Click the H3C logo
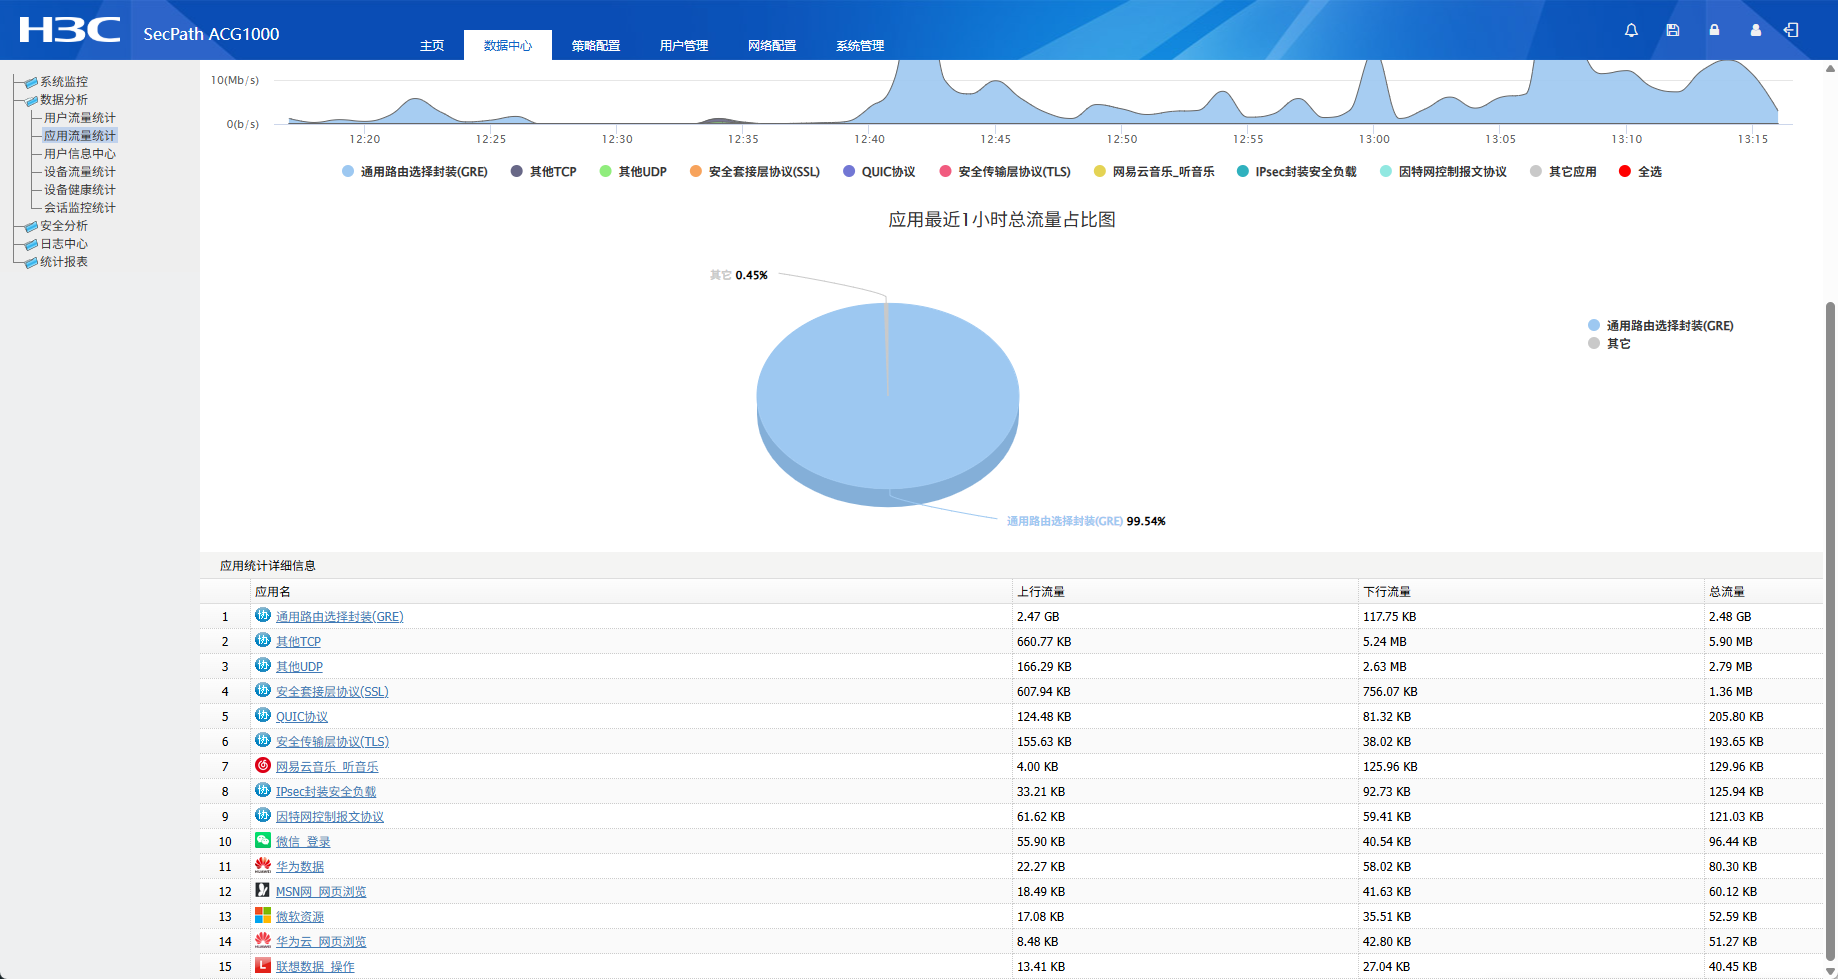1838x979 pixels. (70, 30)
